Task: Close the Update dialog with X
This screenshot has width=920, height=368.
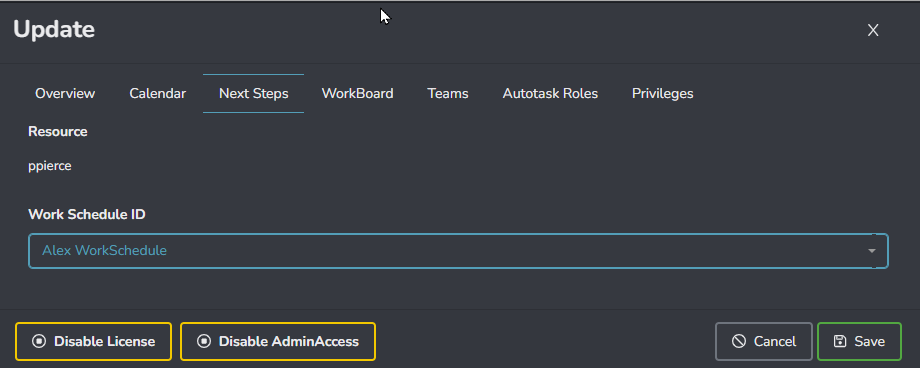Action: [873, 31]
